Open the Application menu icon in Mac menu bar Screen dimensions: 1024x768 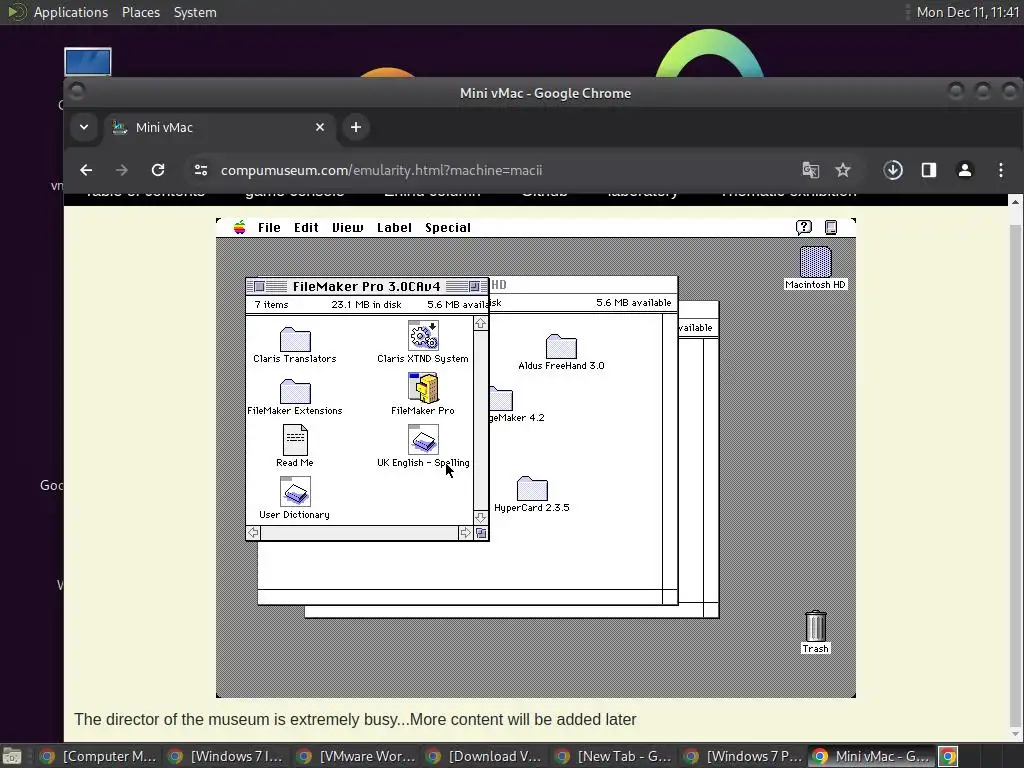click(x=831, y=227)
